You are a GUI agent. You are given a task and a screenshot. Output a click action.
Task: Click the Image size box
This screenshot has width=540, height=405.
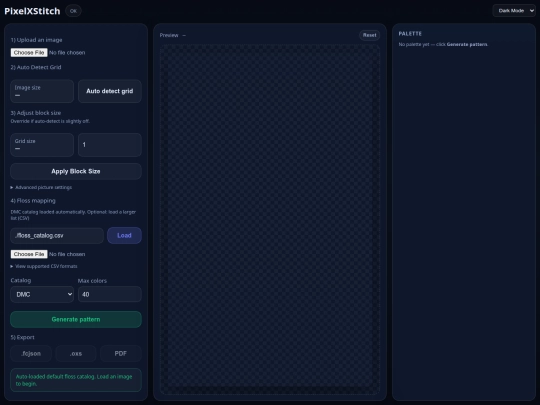point(42,91)
